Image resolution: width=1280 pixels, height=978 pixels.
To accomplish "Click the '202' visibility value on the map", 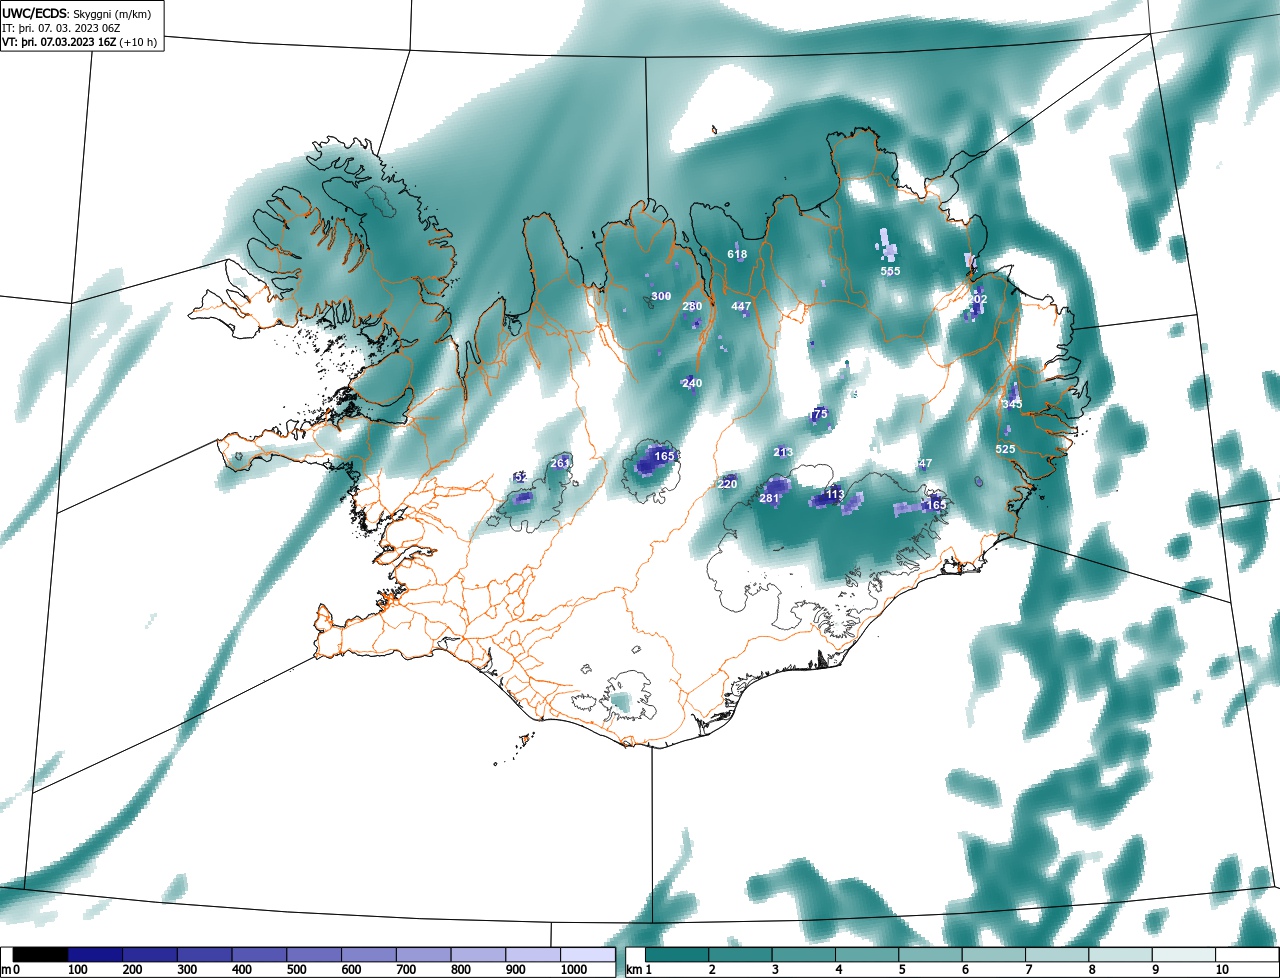I will [977, 300].
